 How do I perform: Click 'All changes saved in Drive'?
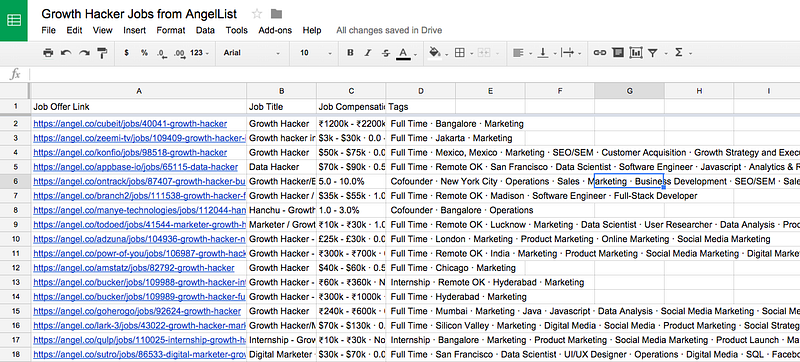389,30
